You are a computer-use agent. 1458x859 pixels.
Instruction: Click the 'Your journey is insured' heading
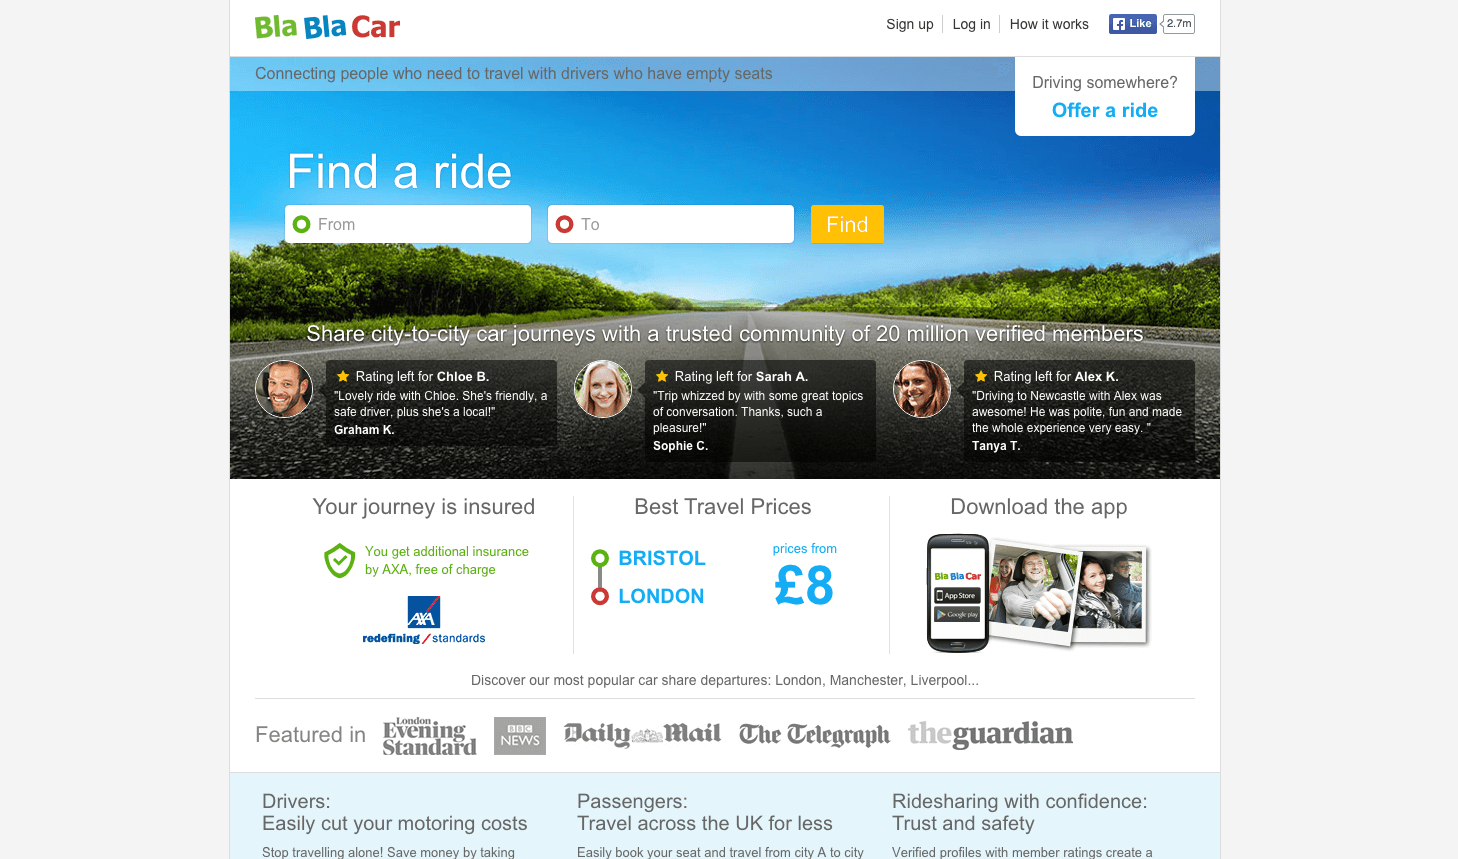tap(424, 507)
